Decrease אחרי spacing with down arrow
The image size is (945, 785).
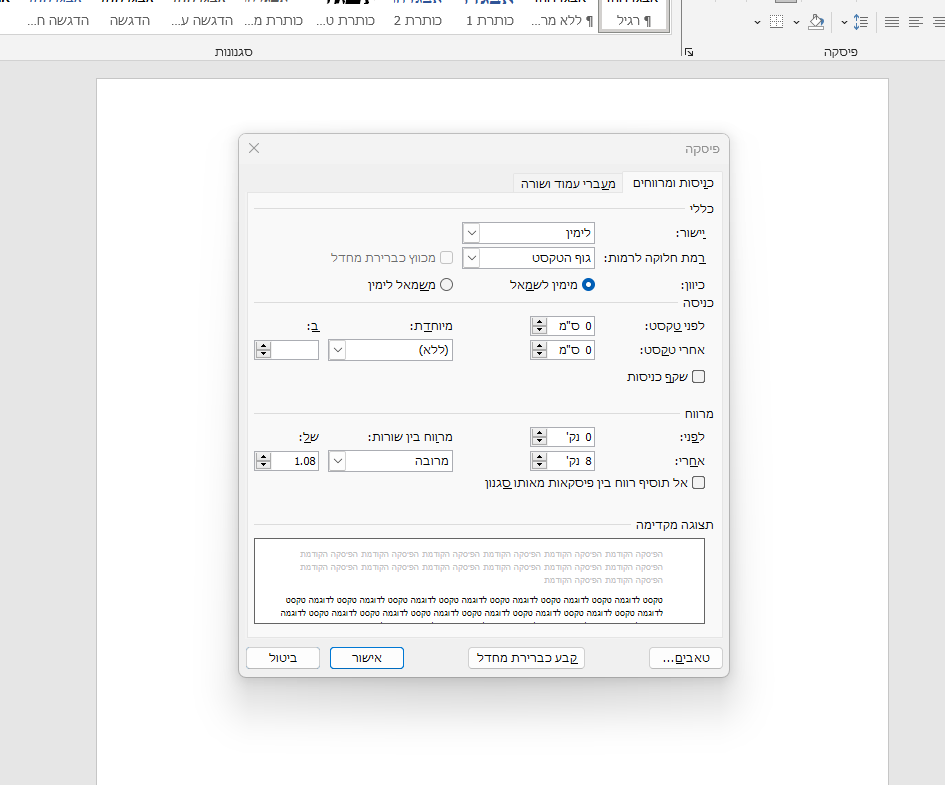tap(539, 465)
